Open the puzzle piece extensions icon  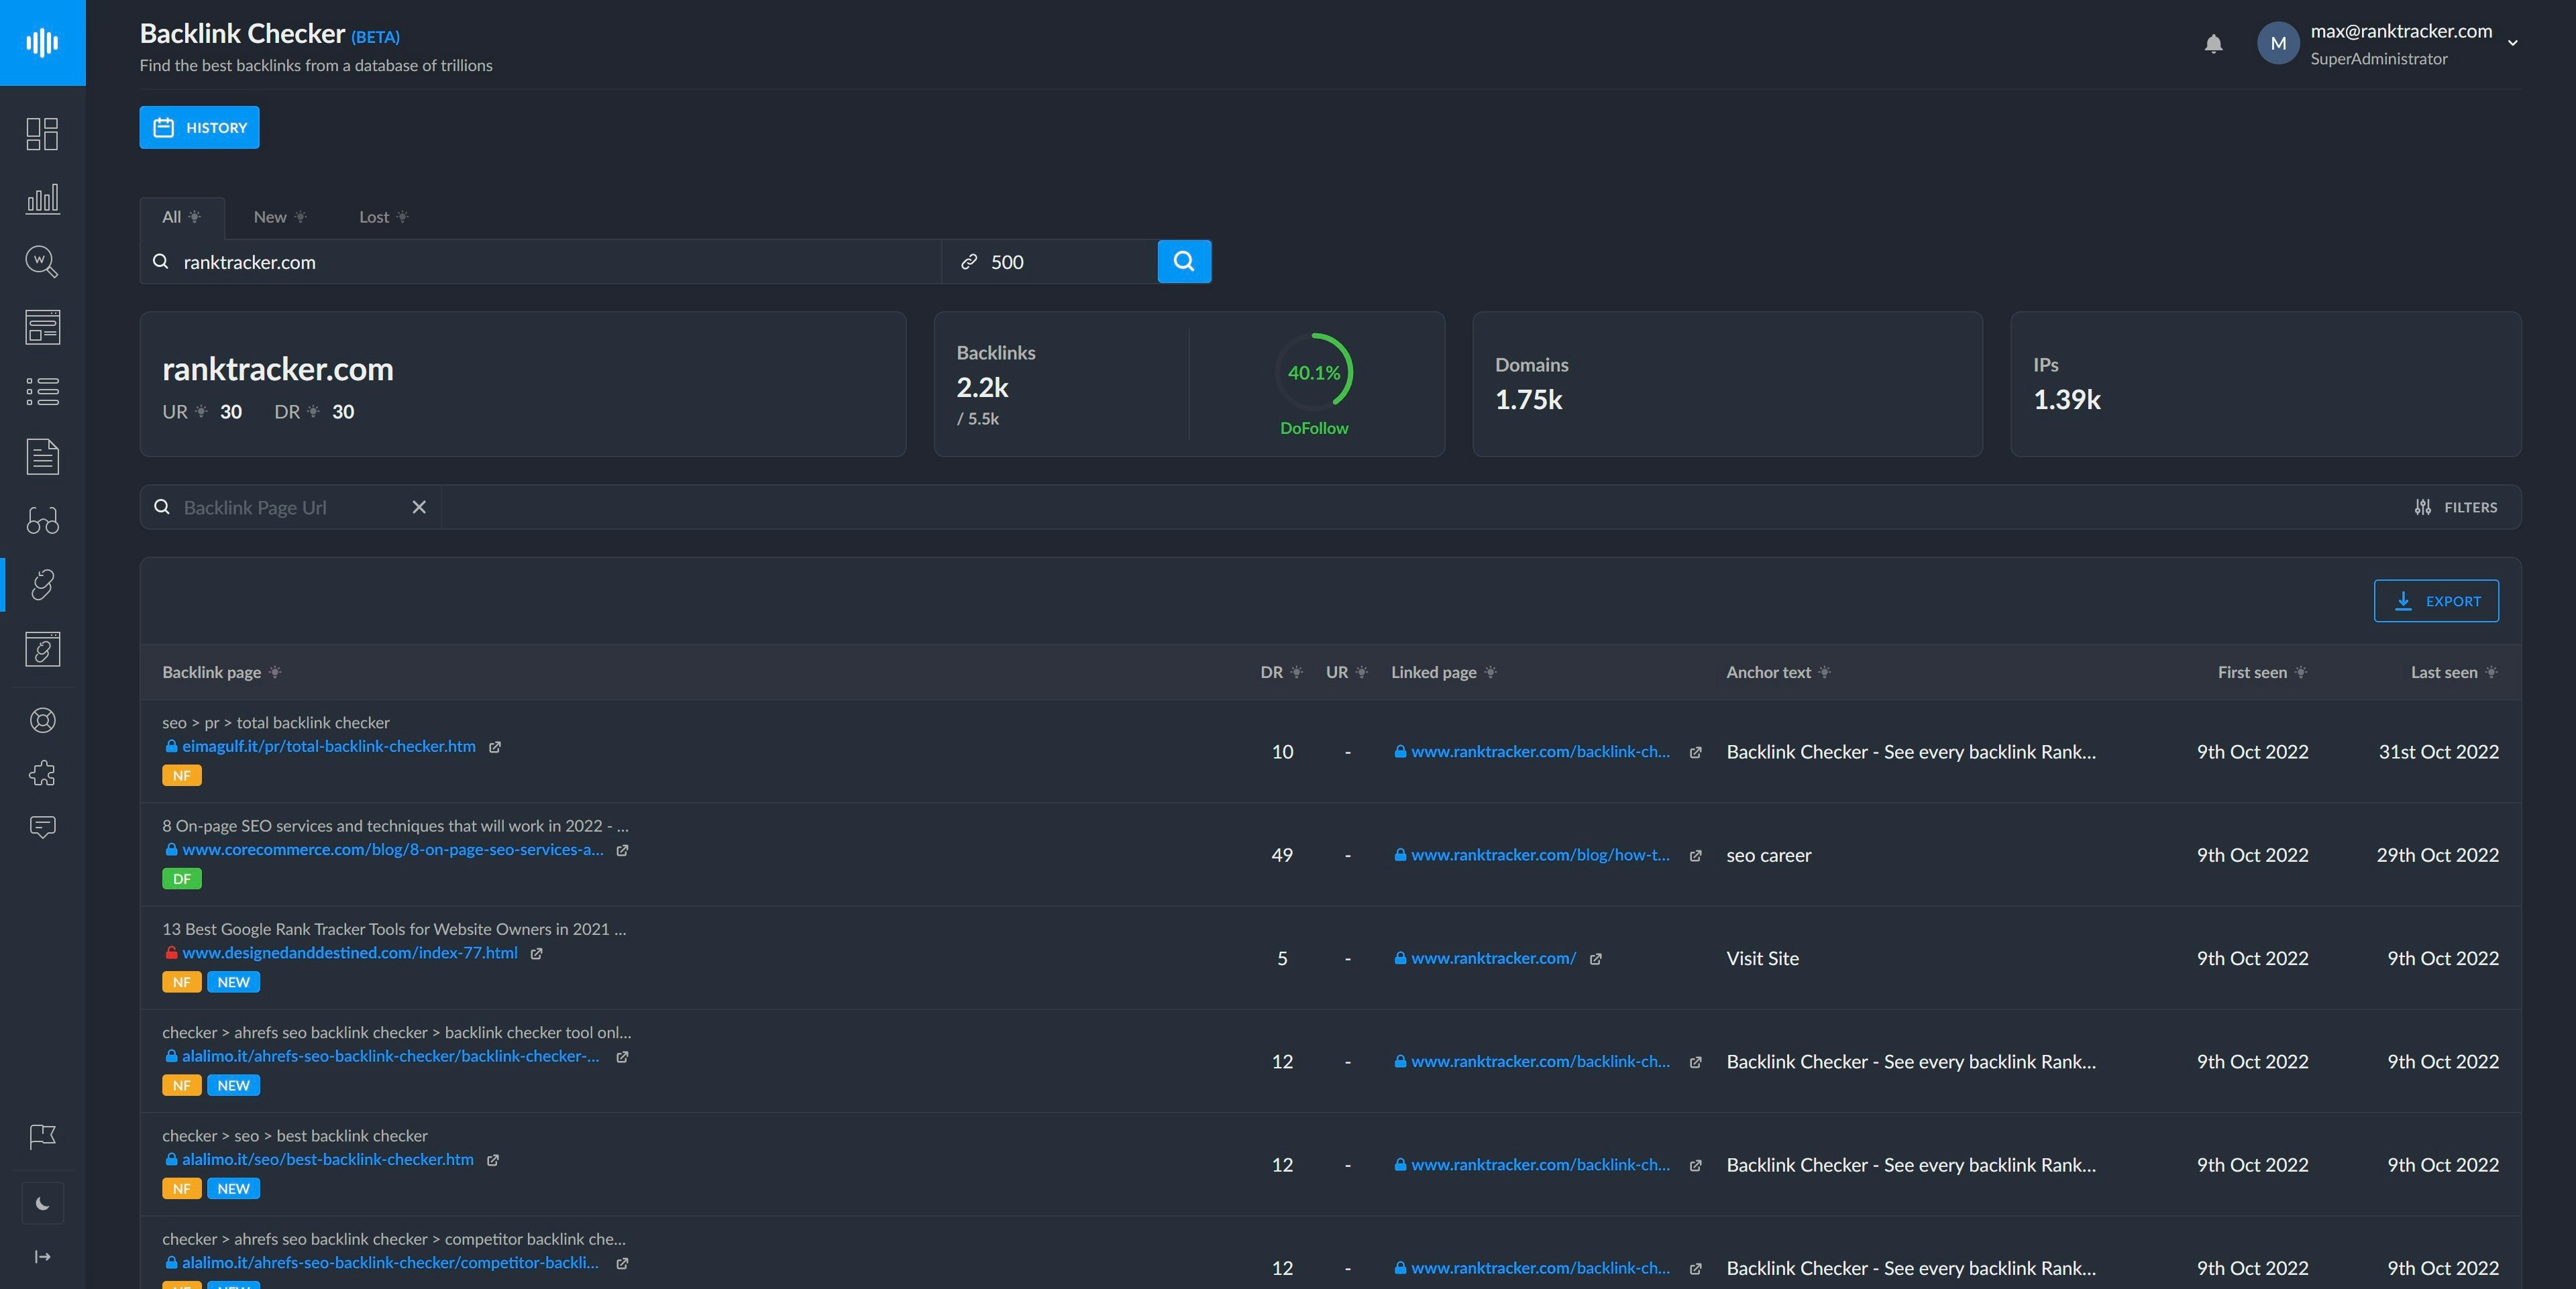42,773
